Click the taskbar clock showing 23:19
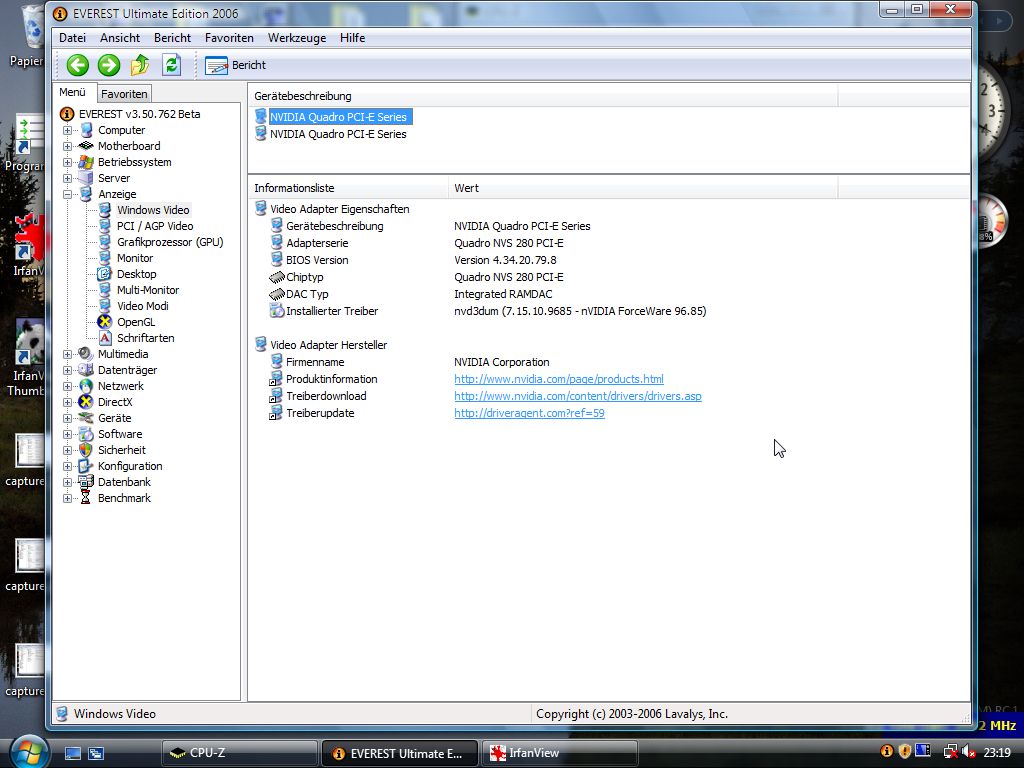This screenshot has height=768, width=1024. click(x=997, y=752)
